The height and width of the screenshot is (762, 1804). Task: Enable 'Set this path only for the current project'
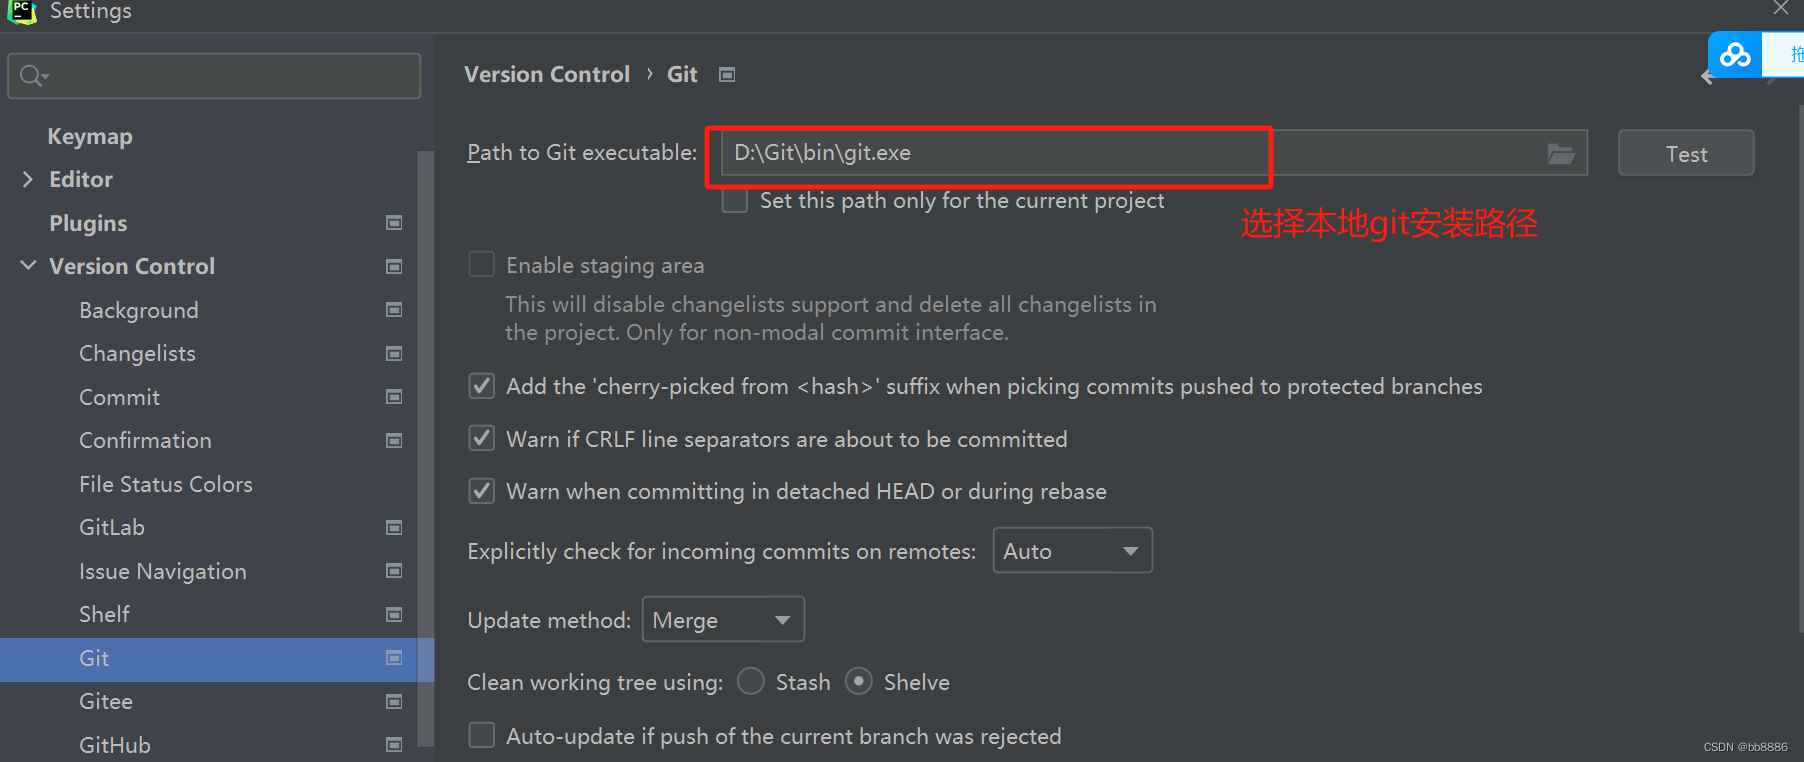(x=734, y=200)
